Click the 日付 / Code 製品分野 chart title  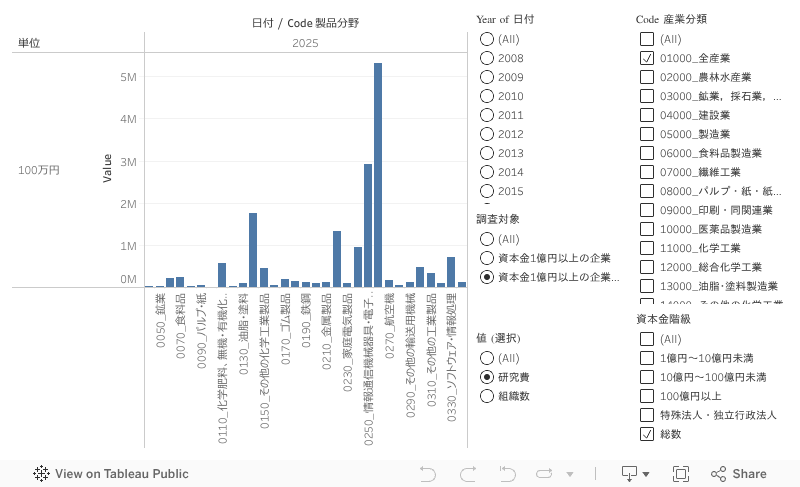point(305,23)
